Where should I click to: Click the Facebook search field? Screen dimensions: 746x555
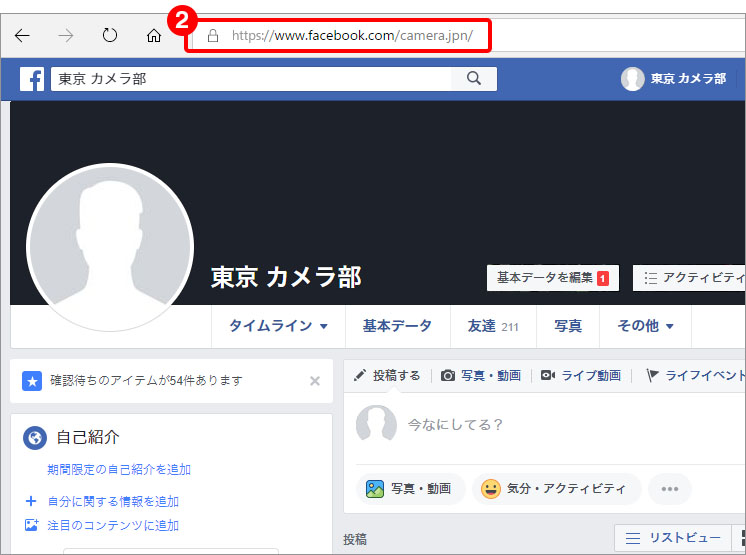click(251, 78)
